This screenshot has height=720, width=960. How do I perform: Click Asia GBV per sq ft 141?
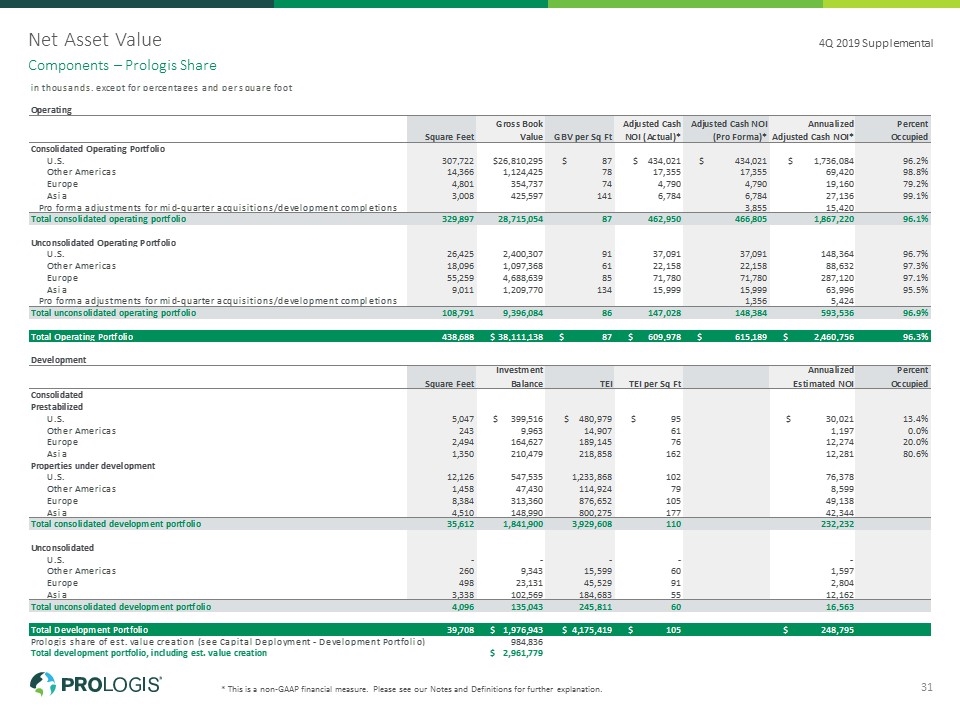[x=604, y=196]
